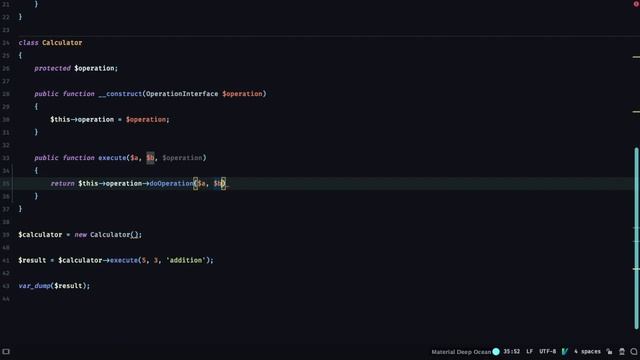
Task: Open the inspection profile icon in status bar
Action: 622,351
